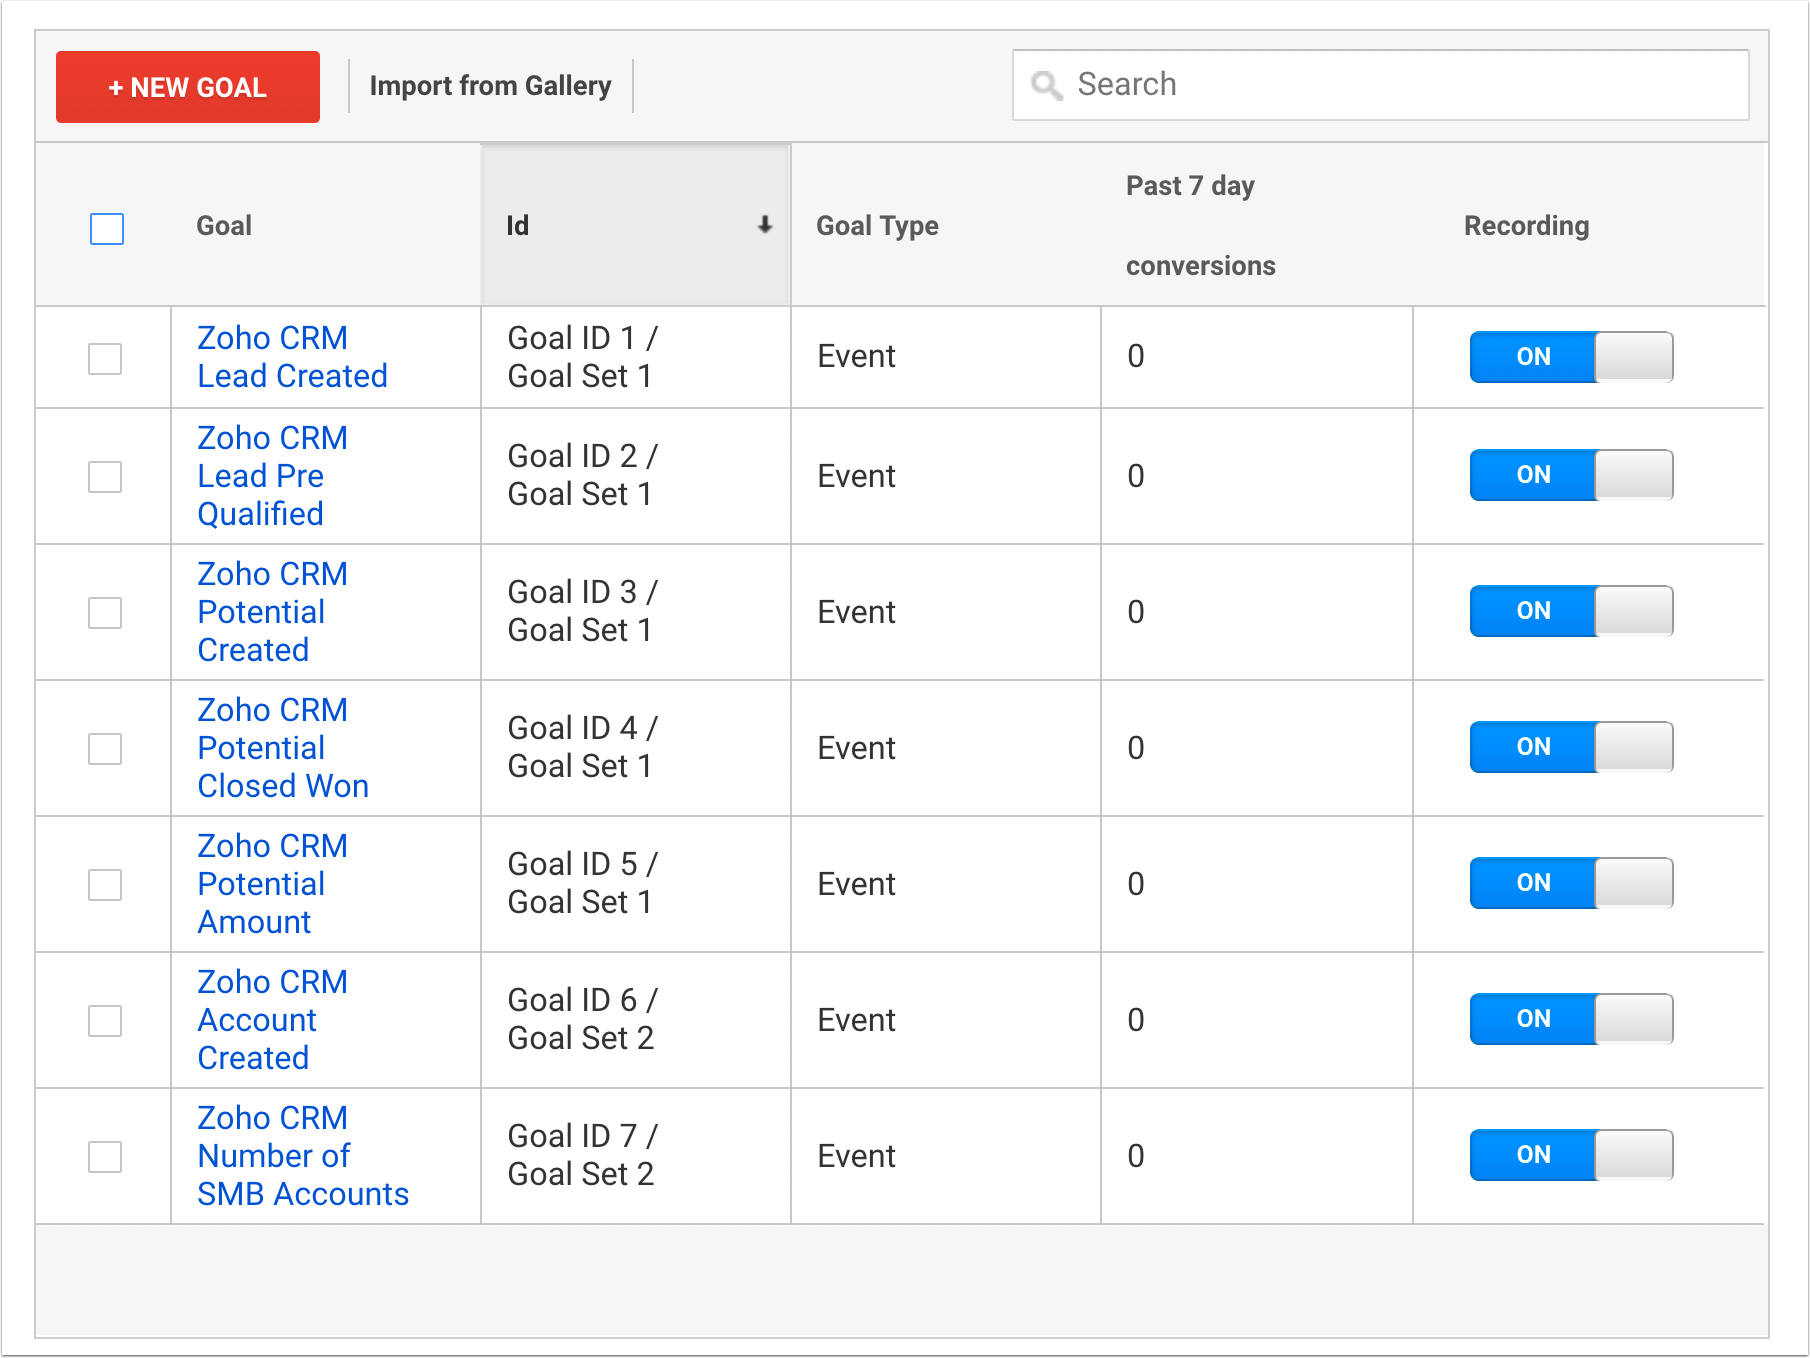
Task: Click the Goal Type column header
Action: [x=877, y=226]
